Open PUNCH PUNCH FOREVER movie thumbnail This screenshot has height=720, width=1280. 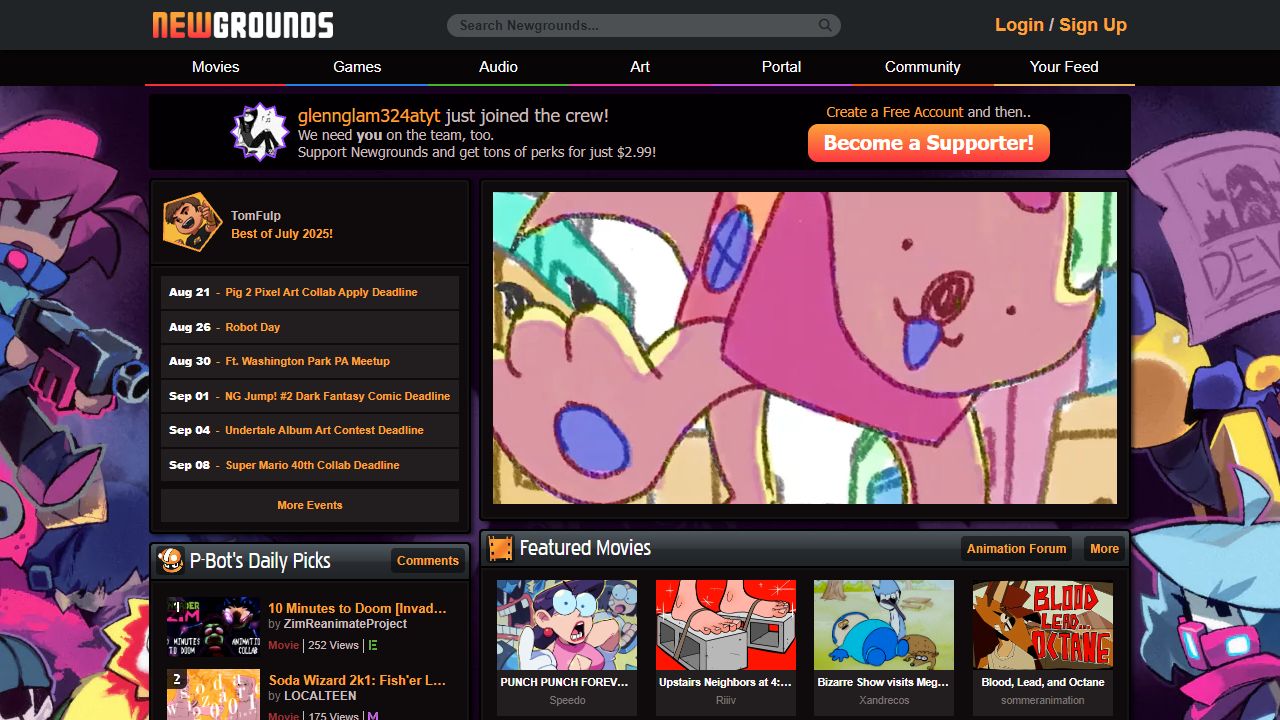[567, 625]
